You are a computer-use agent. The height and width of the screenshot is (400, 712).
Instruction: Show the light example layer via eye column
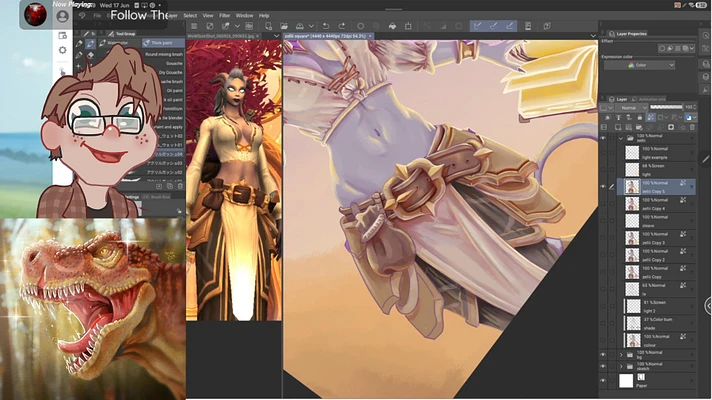603,153
